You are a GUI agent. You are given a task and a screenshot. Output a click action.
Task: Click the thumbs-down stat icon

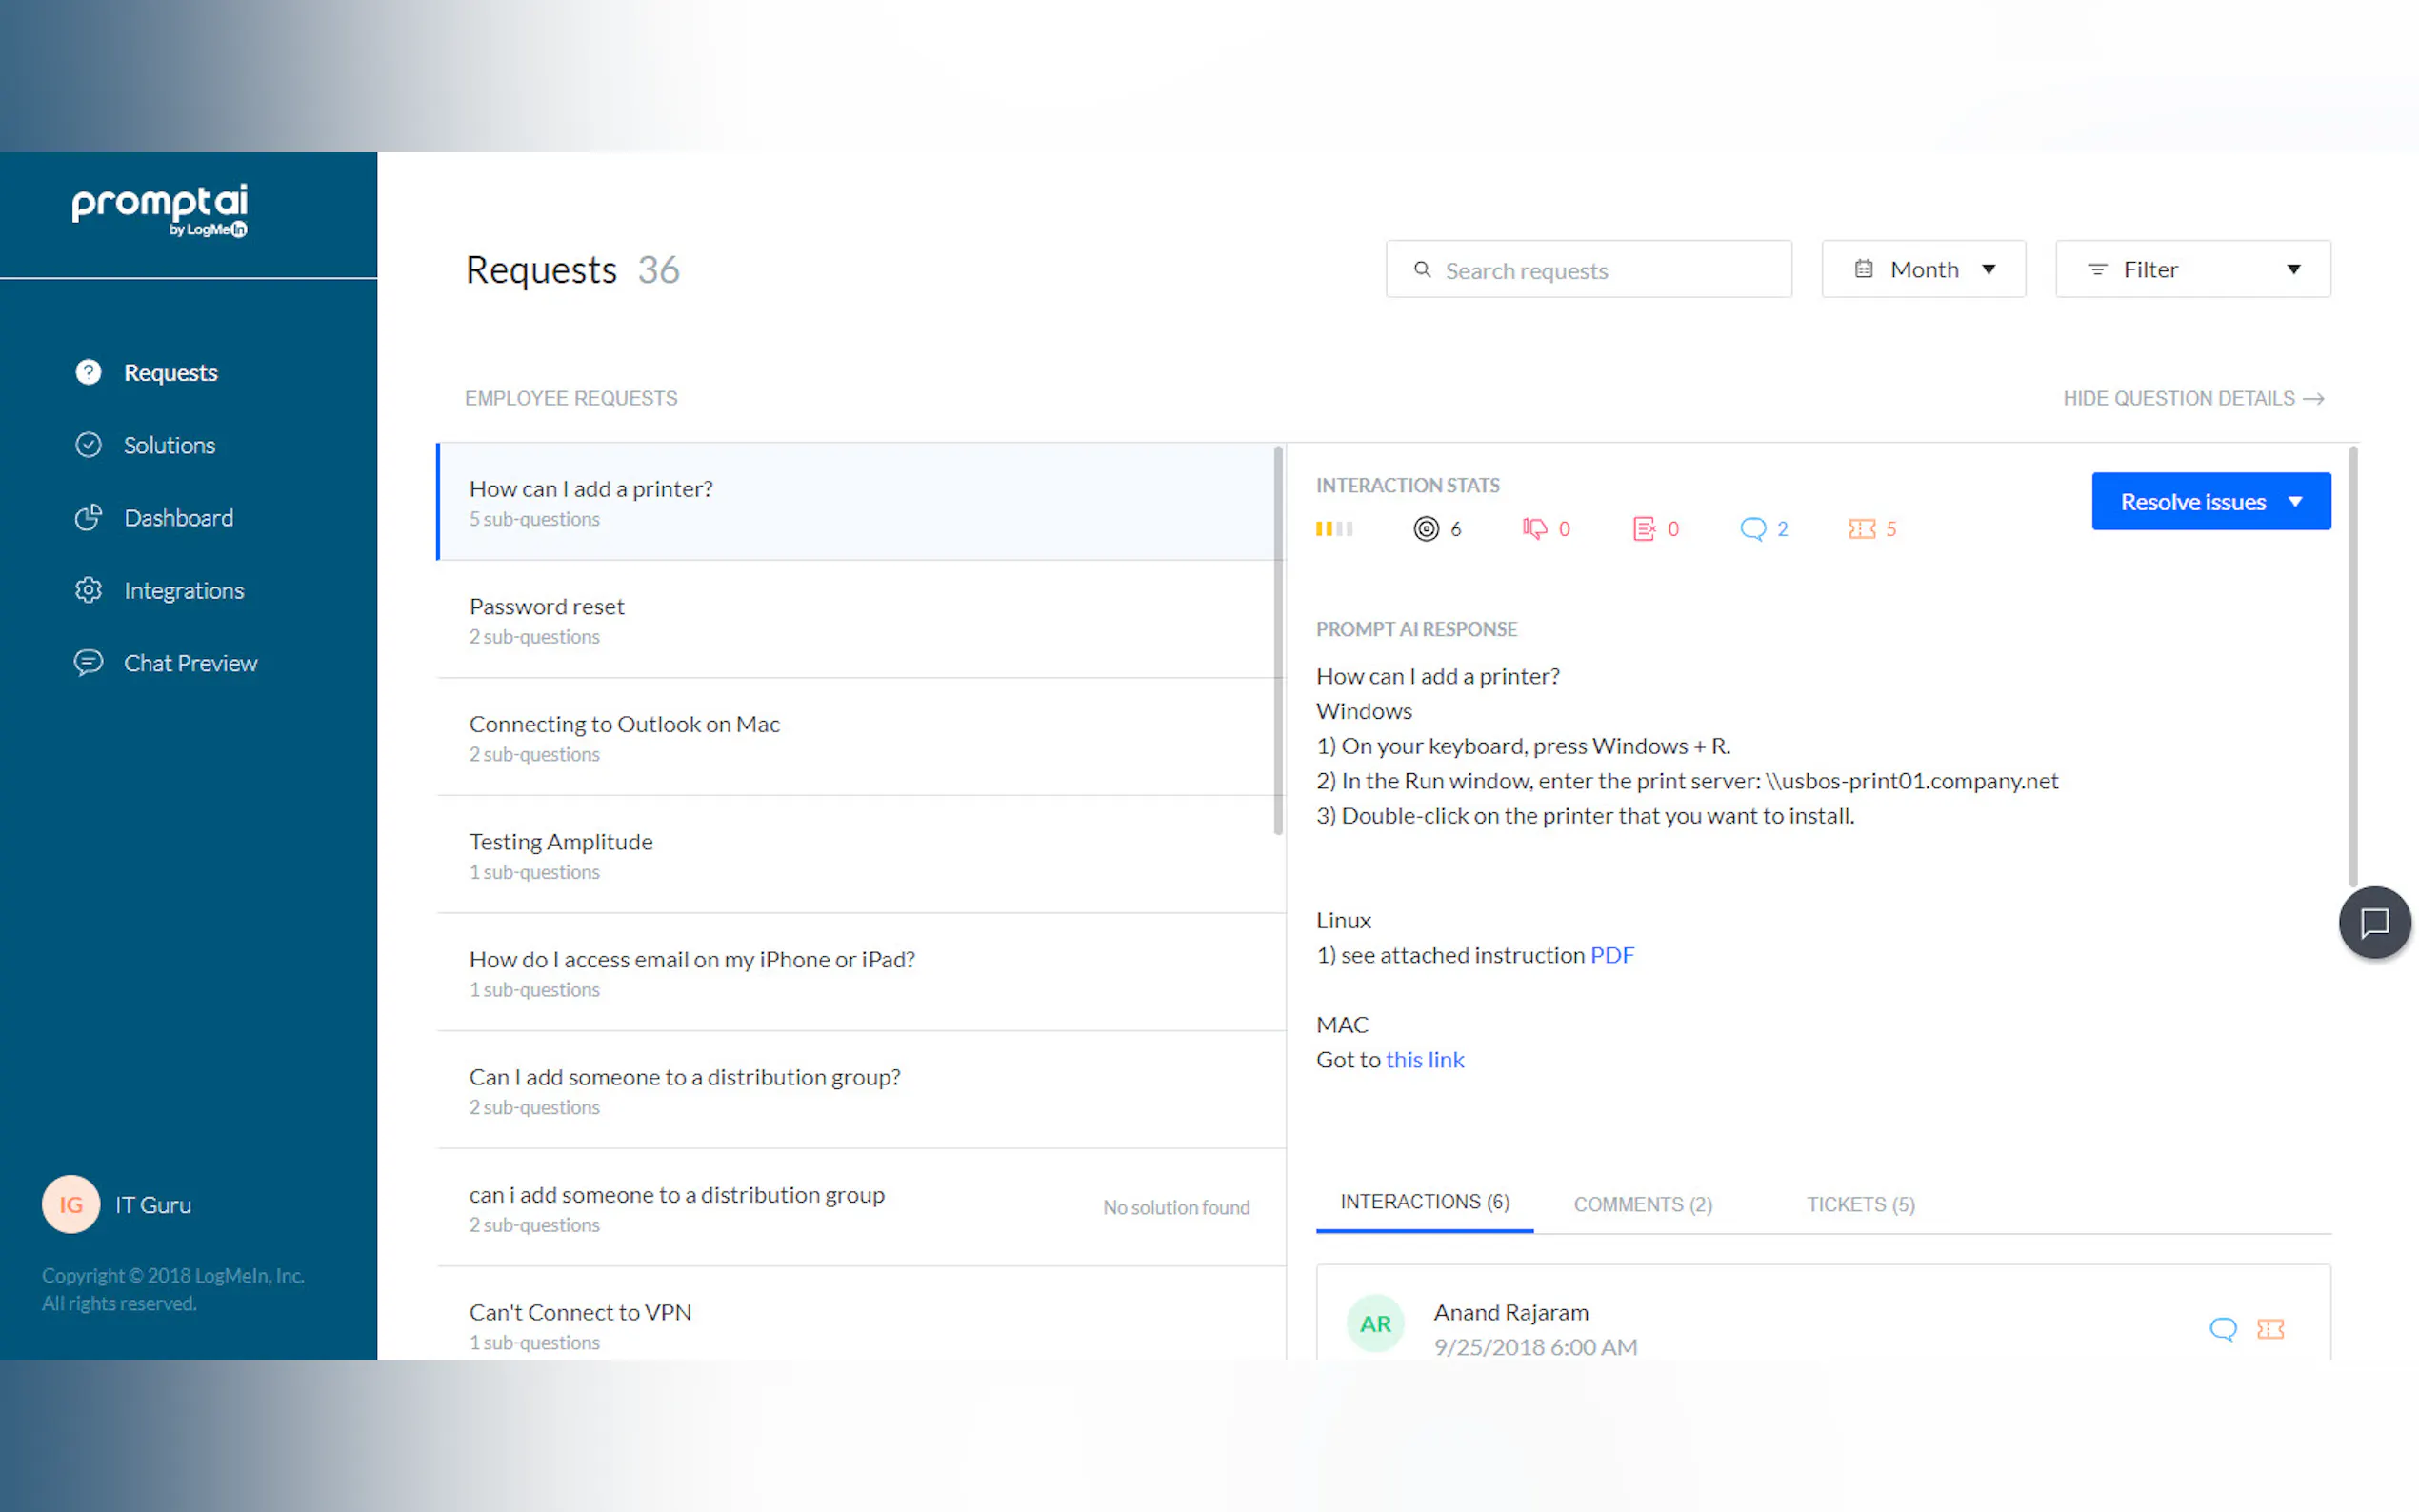[1534, 528]
